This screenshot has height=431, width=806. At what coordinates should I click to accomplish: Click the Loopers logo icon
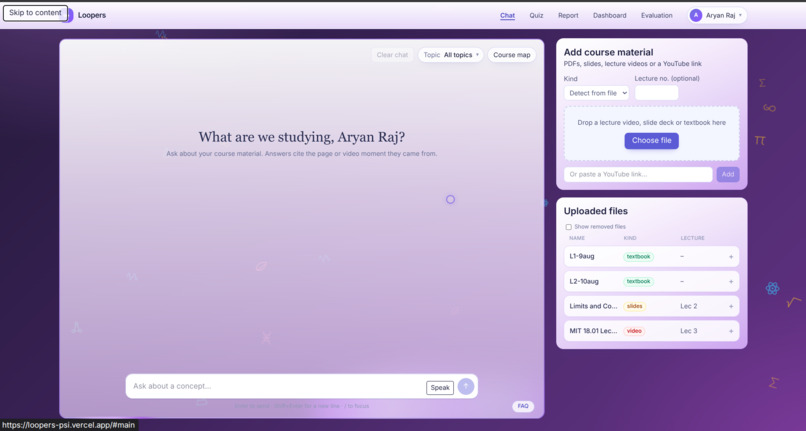pyautogui.click(x=69, y=15)
